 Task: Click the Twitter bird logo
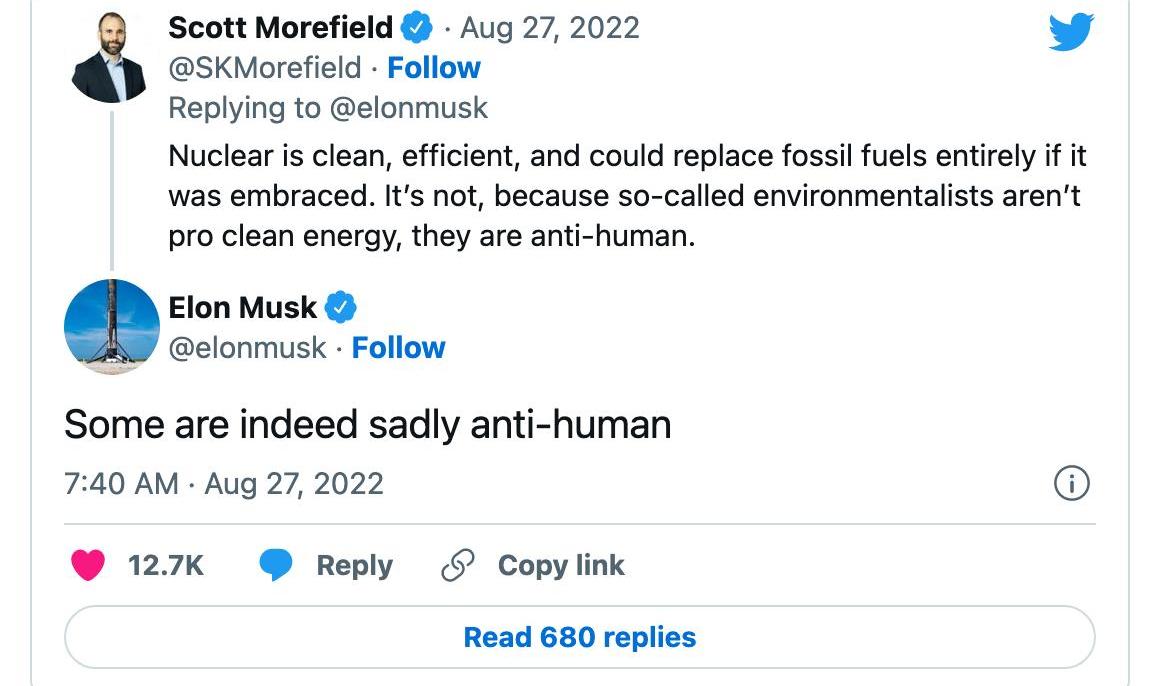click(1070, 31)
